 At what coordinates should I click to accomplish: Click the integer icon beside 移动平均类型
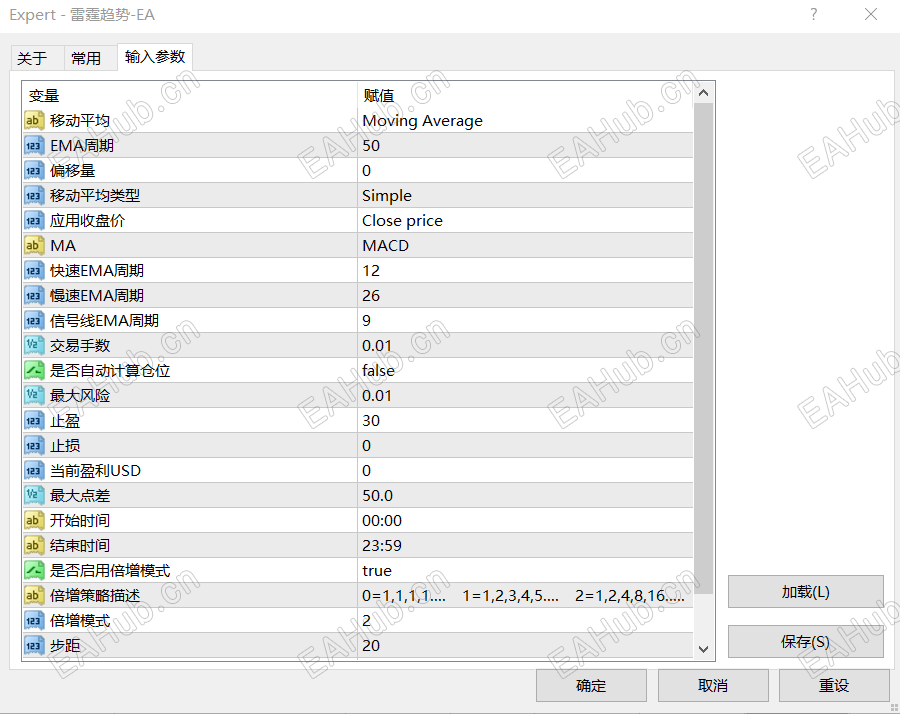(34, 196)
